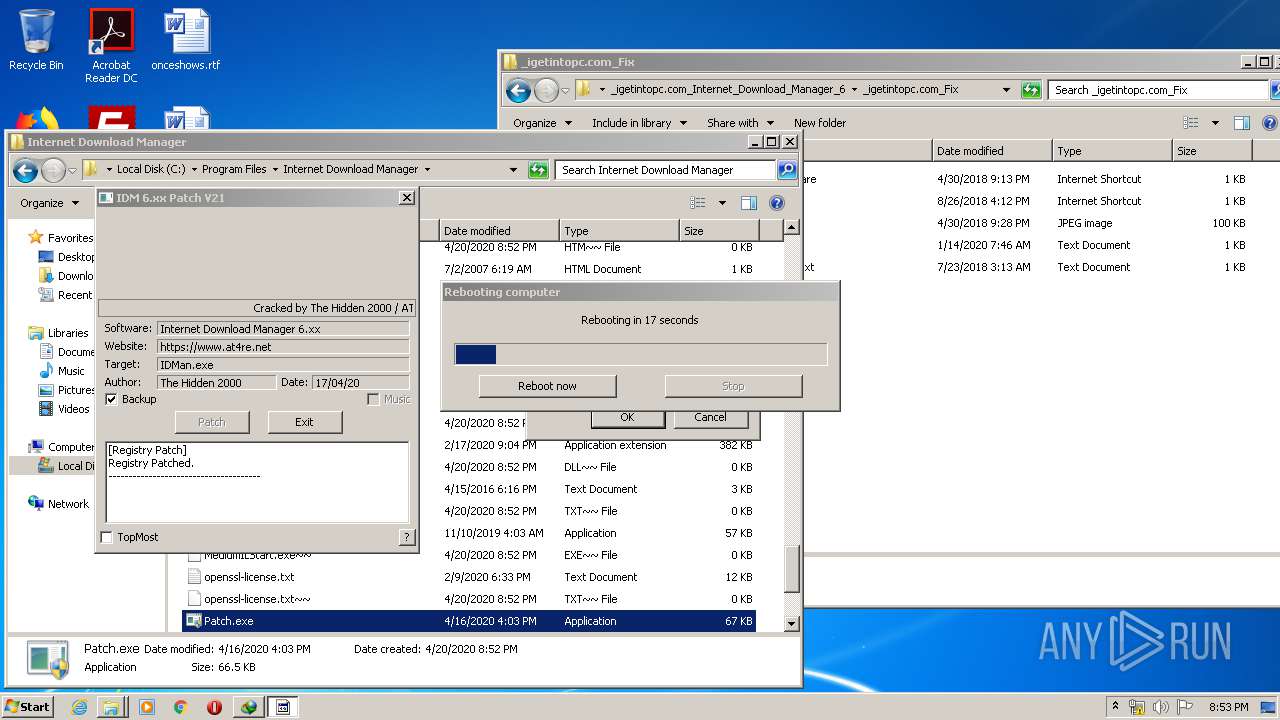
Task: Click the Website field in IDM Patch
Action: [x=283, y=347]
